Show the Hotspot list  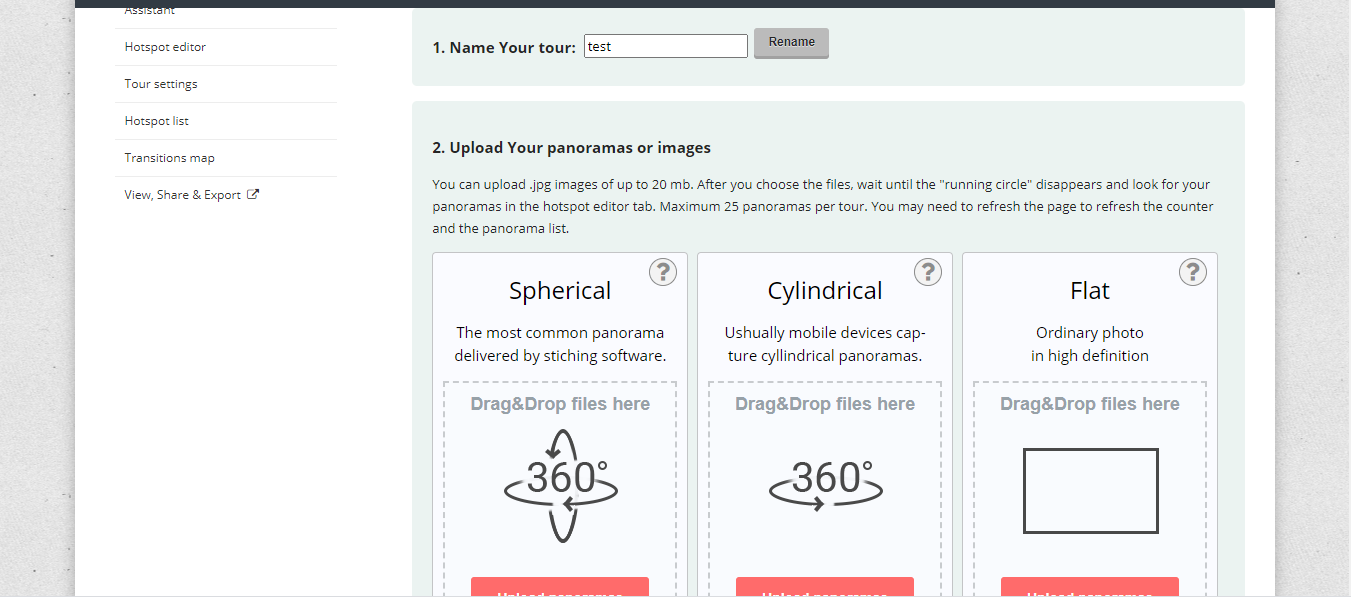(156, 121)
